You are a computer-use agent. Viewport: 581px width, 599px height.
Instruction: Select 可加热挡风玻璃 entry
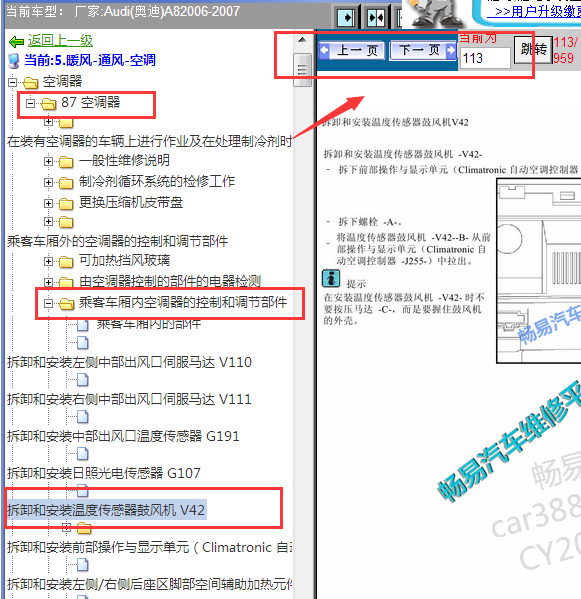click(124, 260)
